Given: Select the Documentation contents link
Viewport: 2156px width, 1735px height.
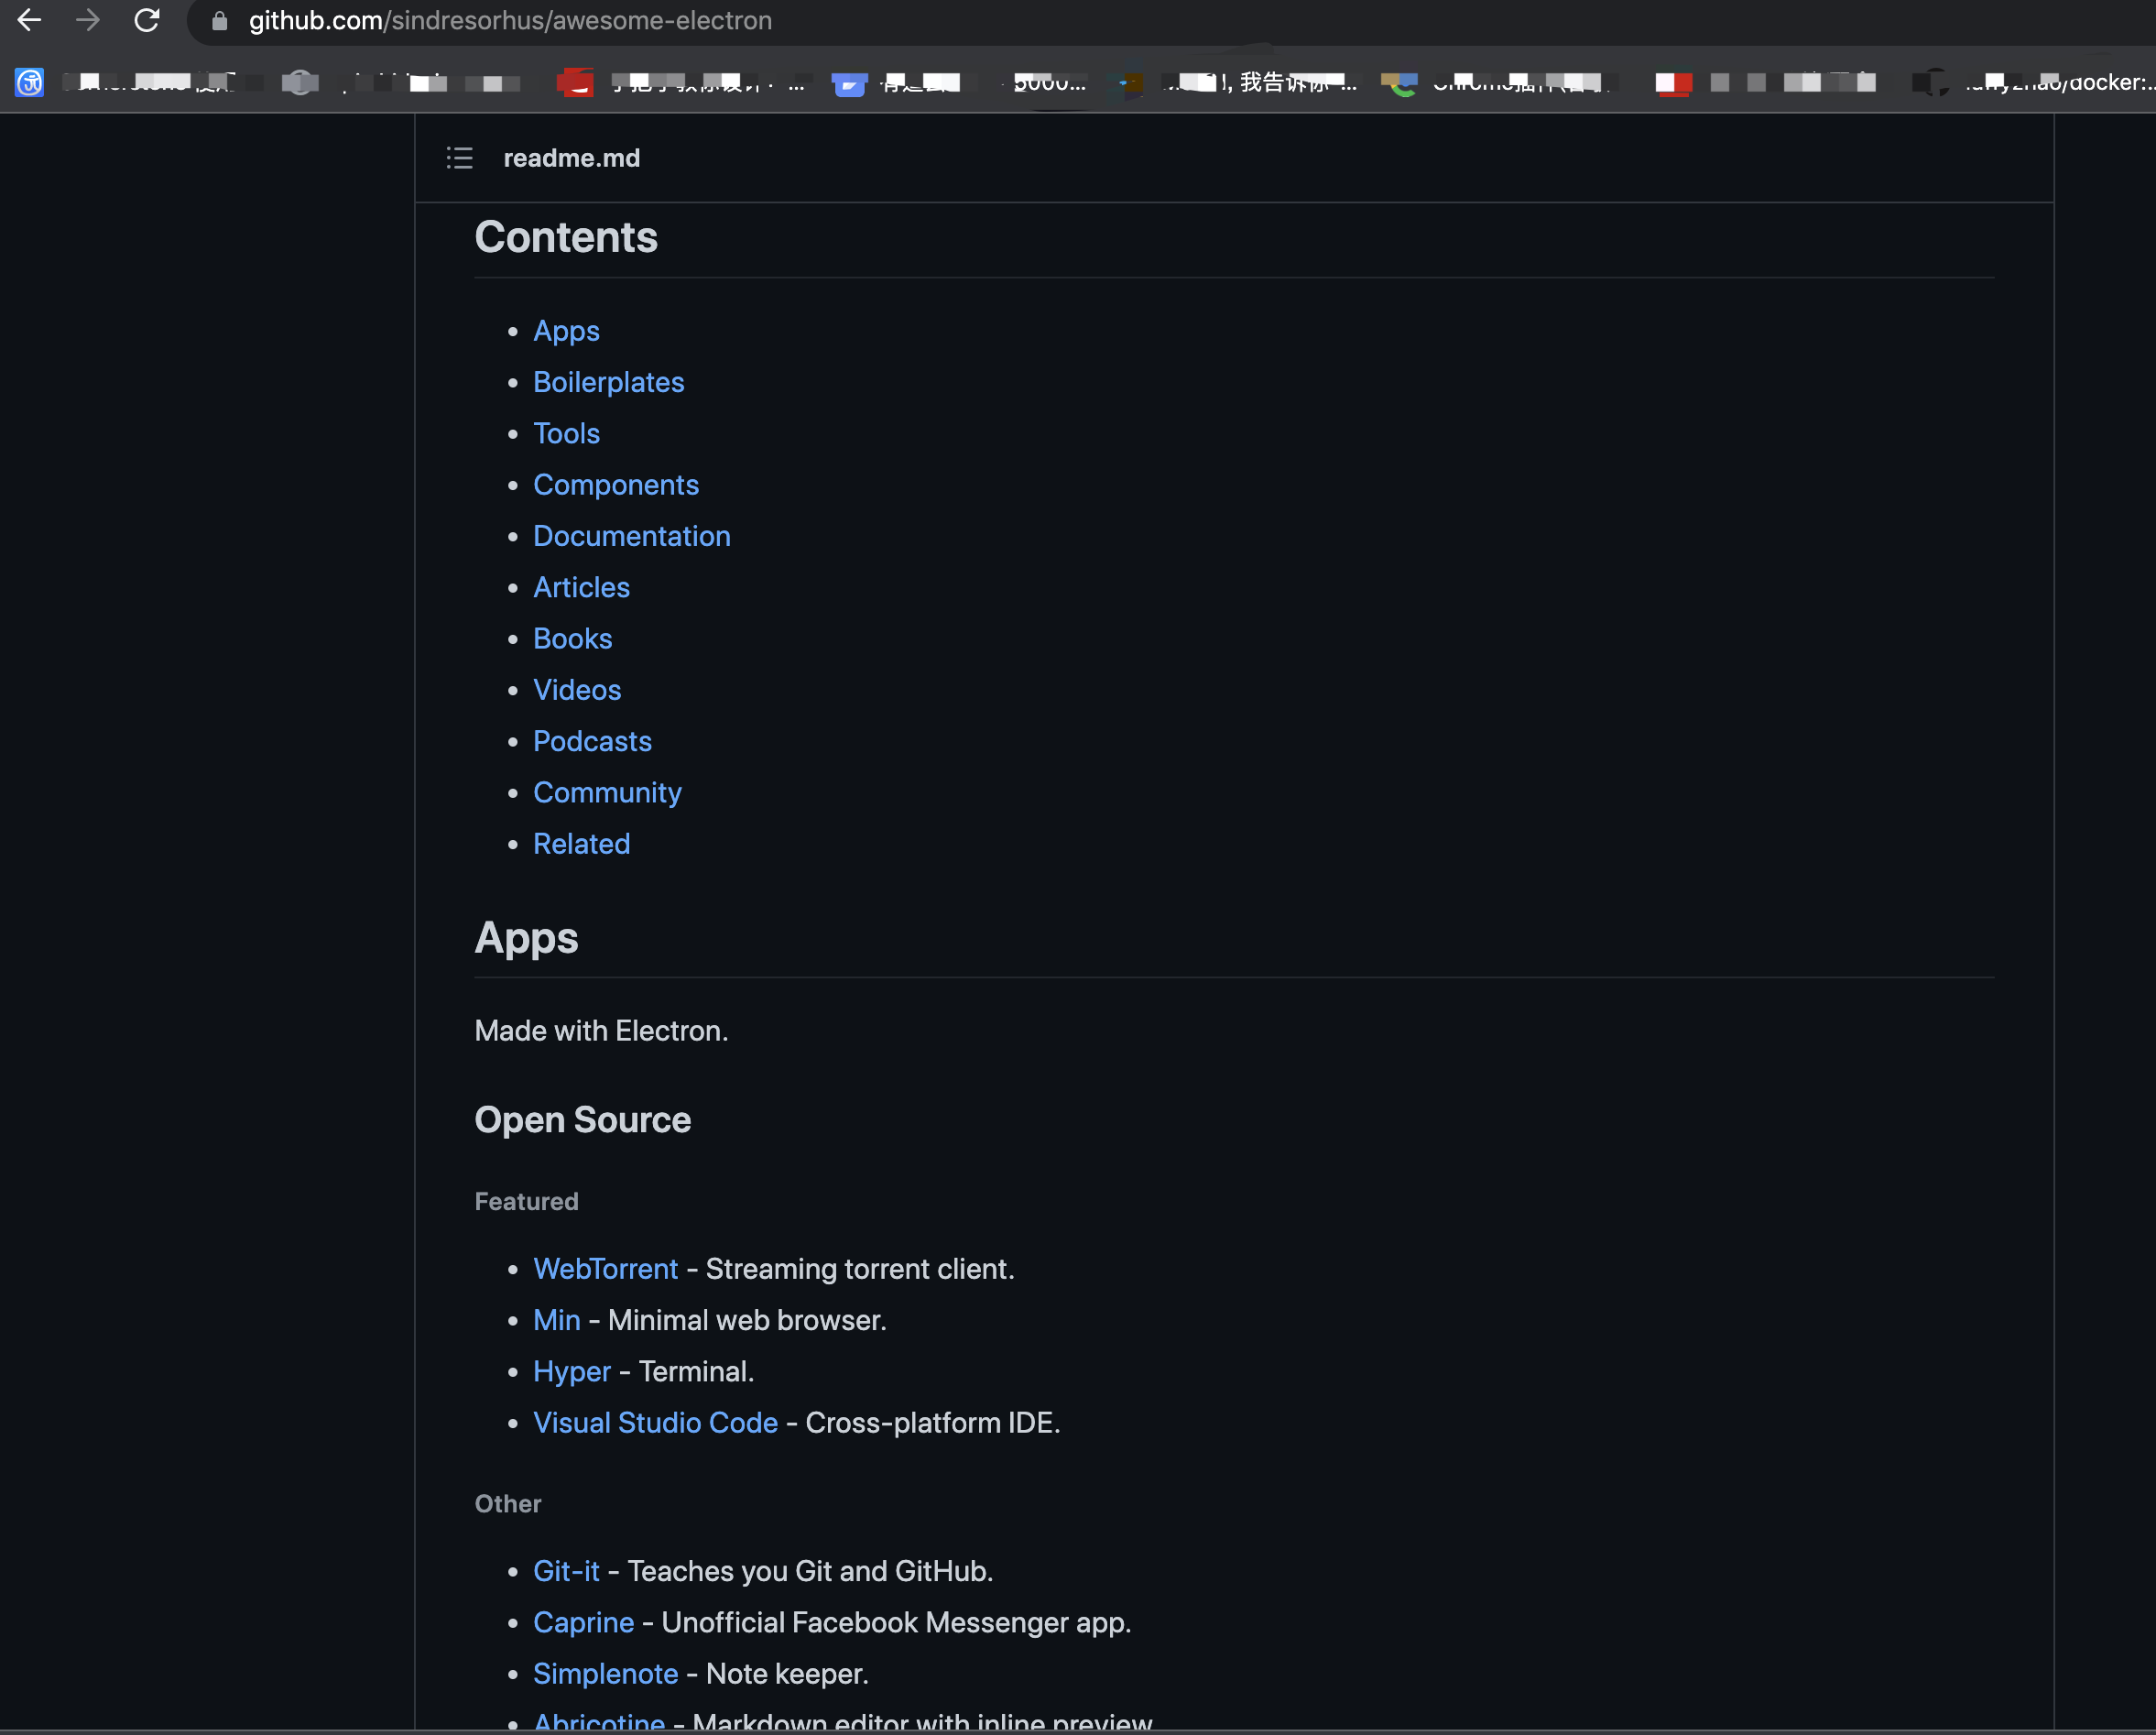Looking at the screenshot, I should pyautogui.click(x=631, y=536).
